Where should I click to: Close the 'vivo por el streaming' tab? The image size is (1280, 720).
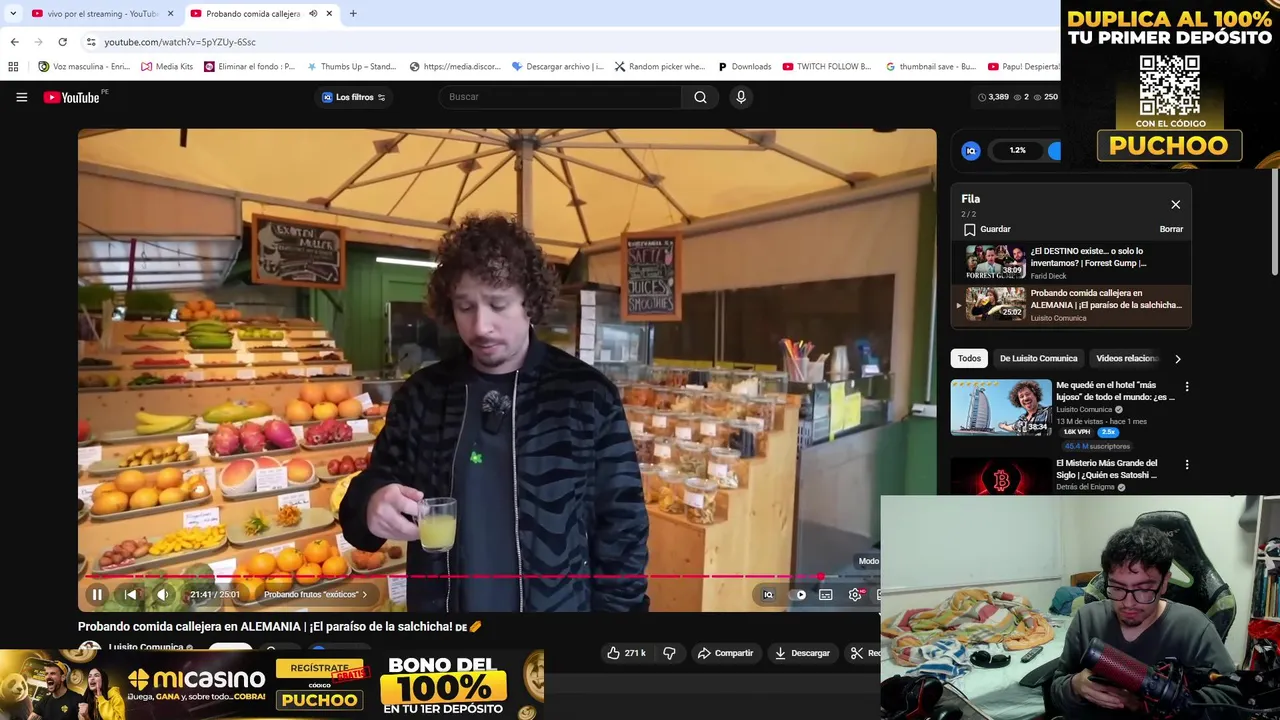coord(170,14)
